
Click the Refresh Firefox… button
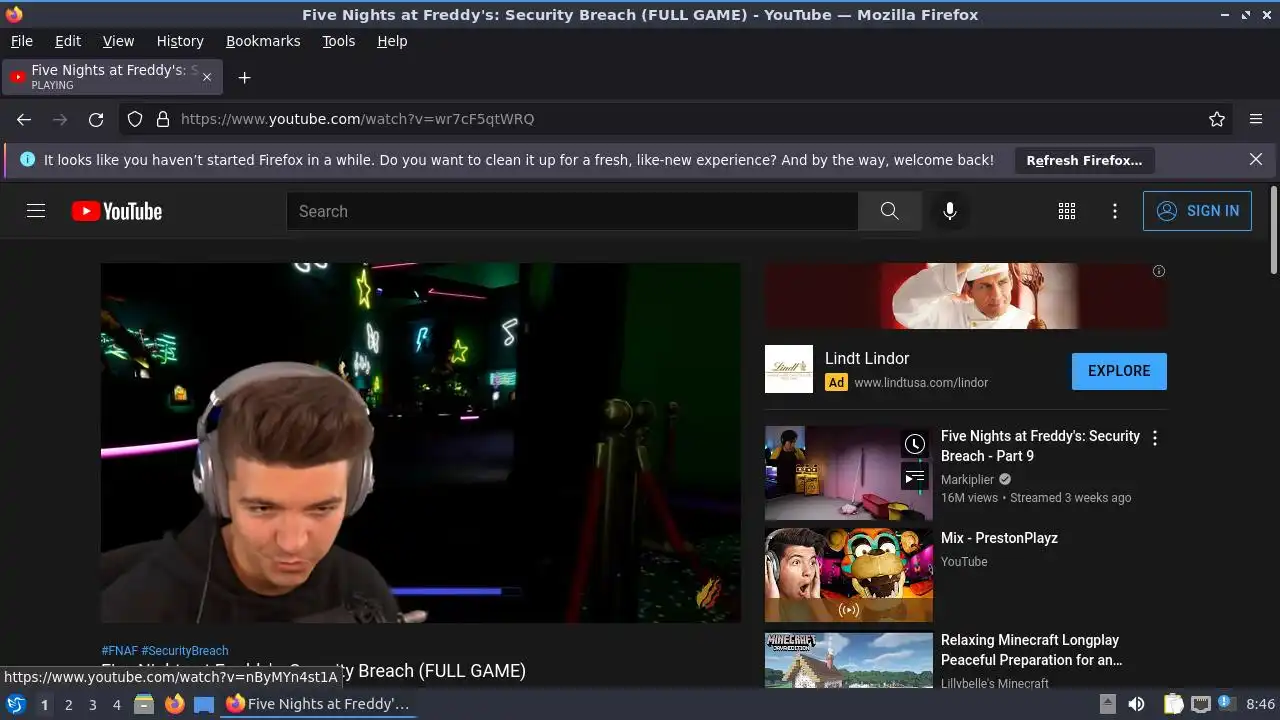pyautogui.click(x=1084, y=160)
